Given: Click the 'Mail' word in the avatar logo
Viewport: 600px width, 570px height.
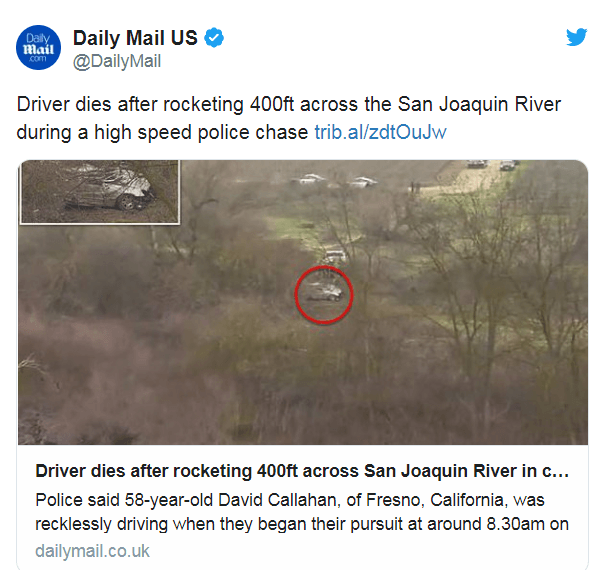Looking at the screenshot, I should coord(38,49).
